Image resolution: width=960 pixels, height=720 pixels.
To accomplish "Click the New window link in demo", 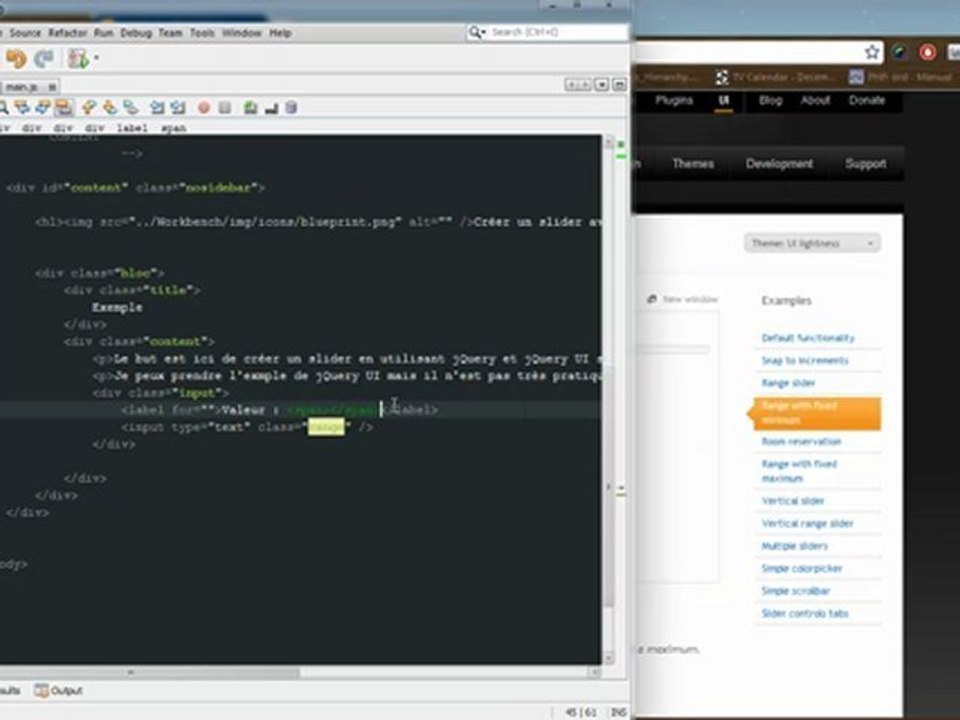I will click(x=683, y=299).
